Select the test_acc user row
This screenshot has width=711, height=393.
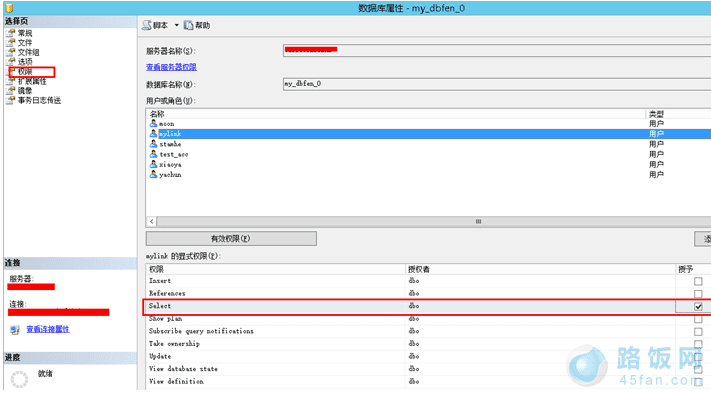pos(429,154)
